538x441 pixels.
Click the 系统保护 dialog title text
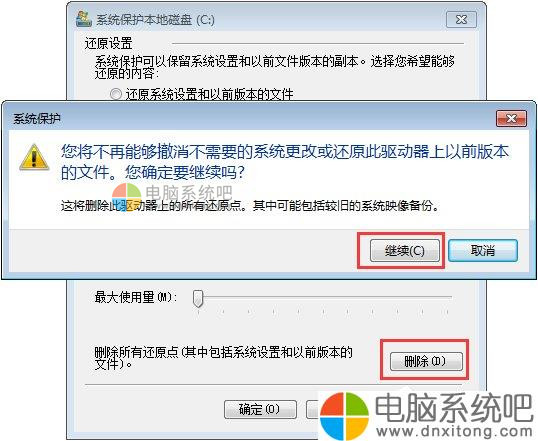tap(37, 119)
